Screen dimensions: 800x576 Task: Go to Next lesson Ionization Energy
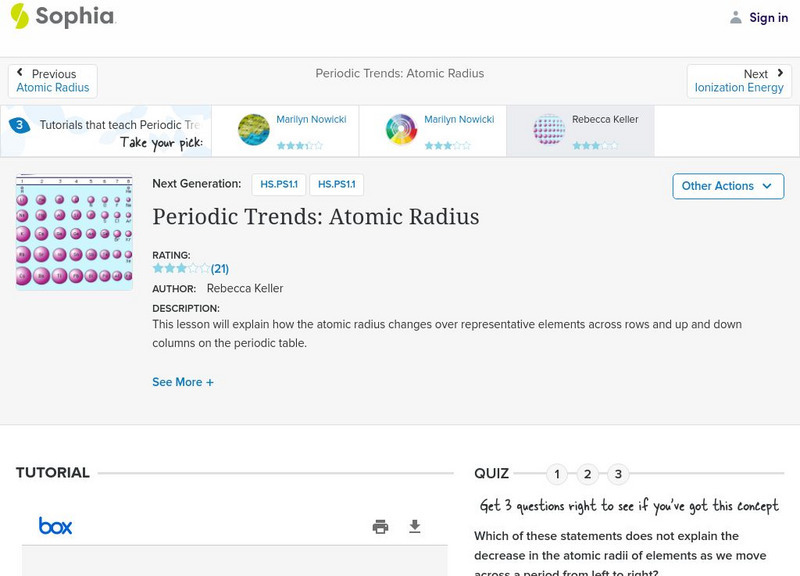pyautogui.click(x=739, y=81)
